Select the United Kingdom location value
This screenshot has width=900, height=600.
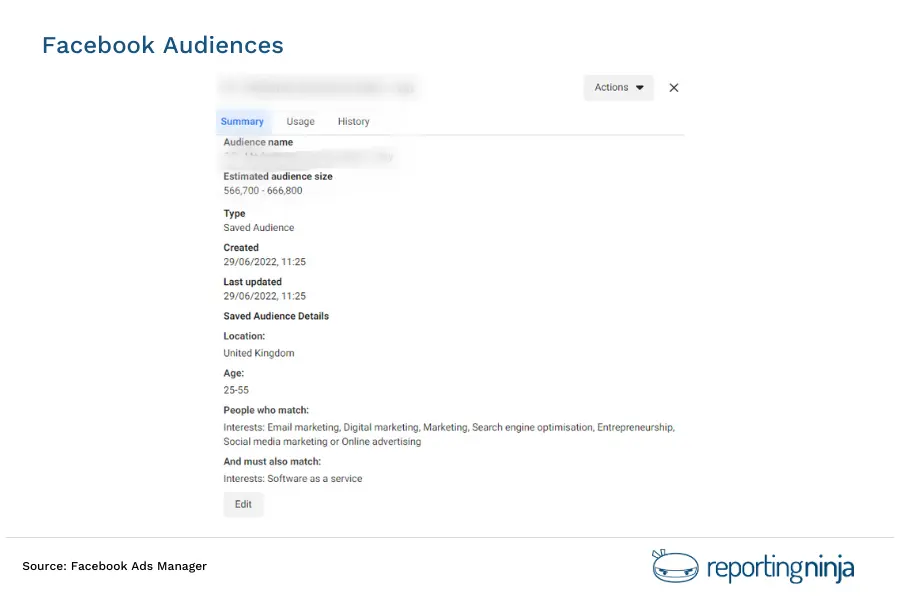tap(258, 353)
